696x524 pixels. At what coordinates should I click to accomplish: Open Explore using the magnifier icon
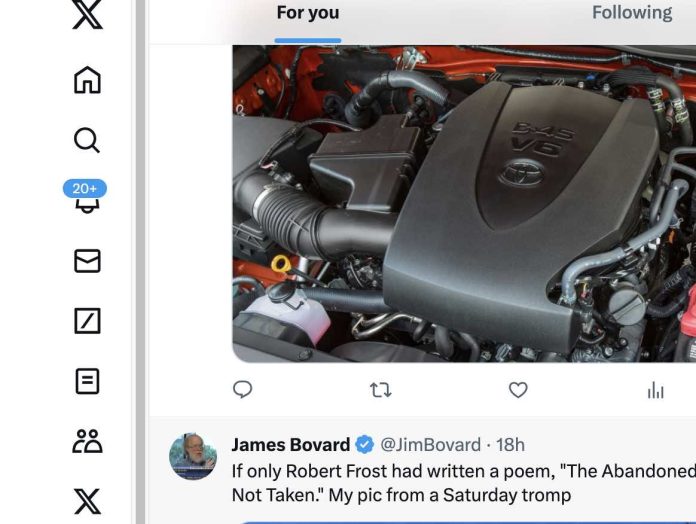(87, 140)
